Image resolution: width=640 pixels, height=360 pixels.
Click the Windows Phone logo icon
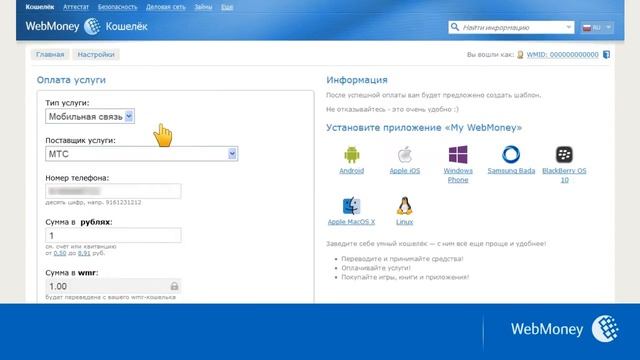(x=458, y=155)
